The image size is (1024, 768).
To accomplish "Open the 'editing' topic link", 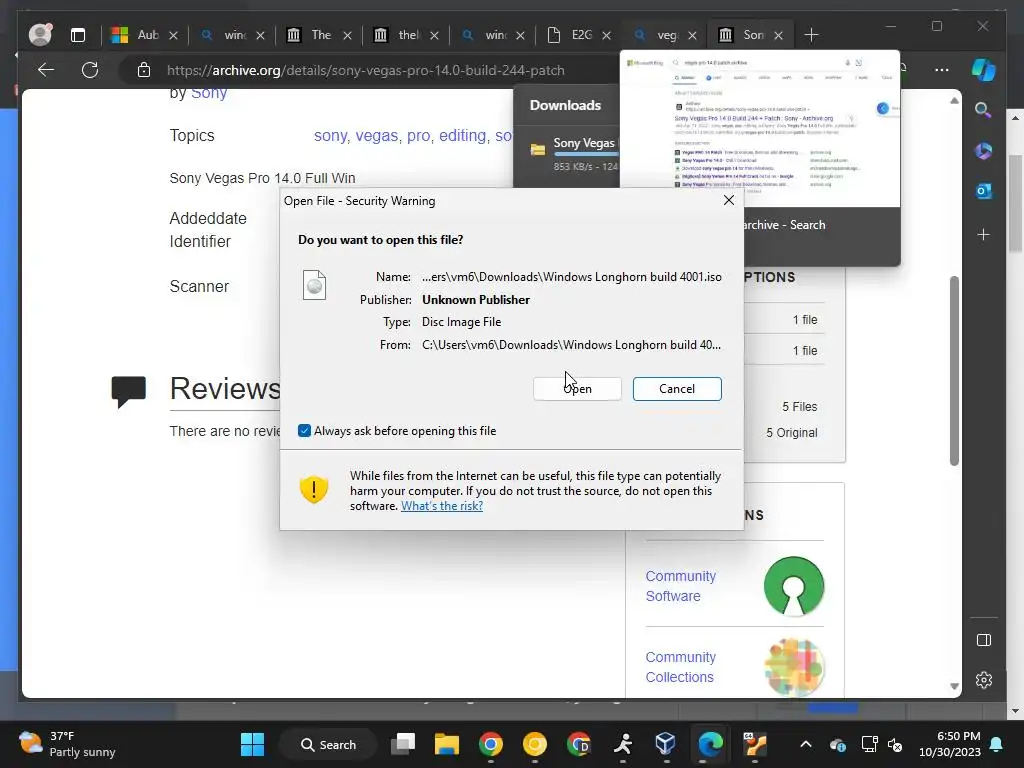I will (x=462, y=135).
